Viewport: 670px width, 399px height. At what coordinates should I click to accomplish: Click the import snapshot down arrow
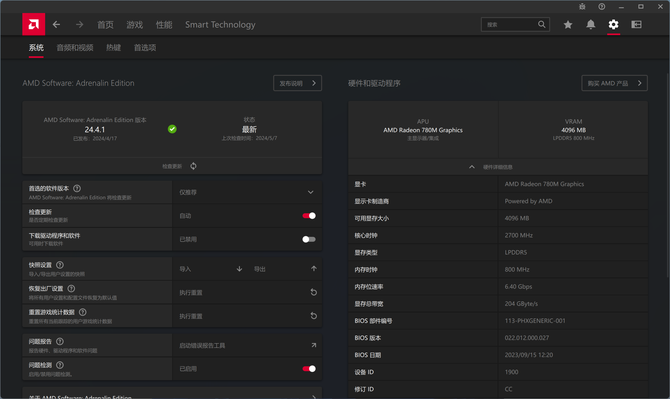coord(239,269)
